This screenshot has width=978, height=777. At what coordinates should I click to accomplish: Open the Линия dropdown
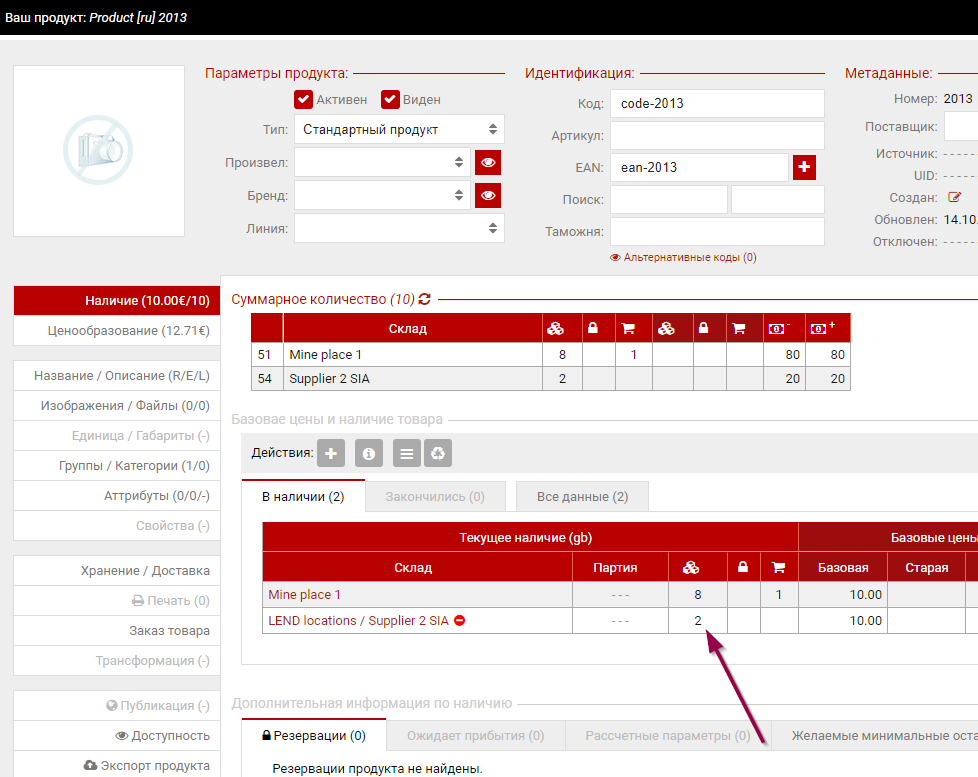398,228
